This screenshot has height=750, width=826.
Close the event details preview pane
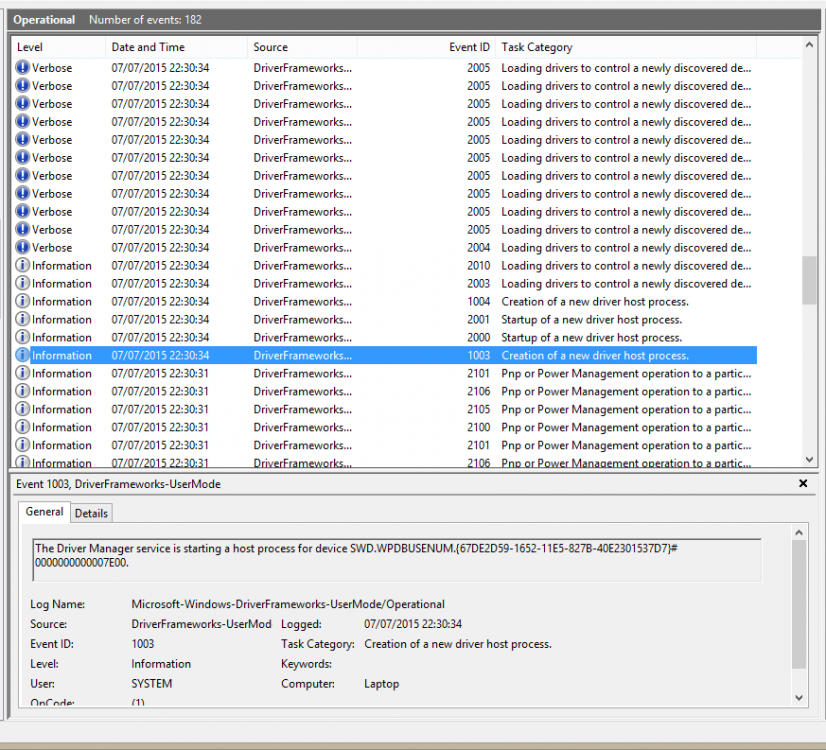click(x=803, y=484)
